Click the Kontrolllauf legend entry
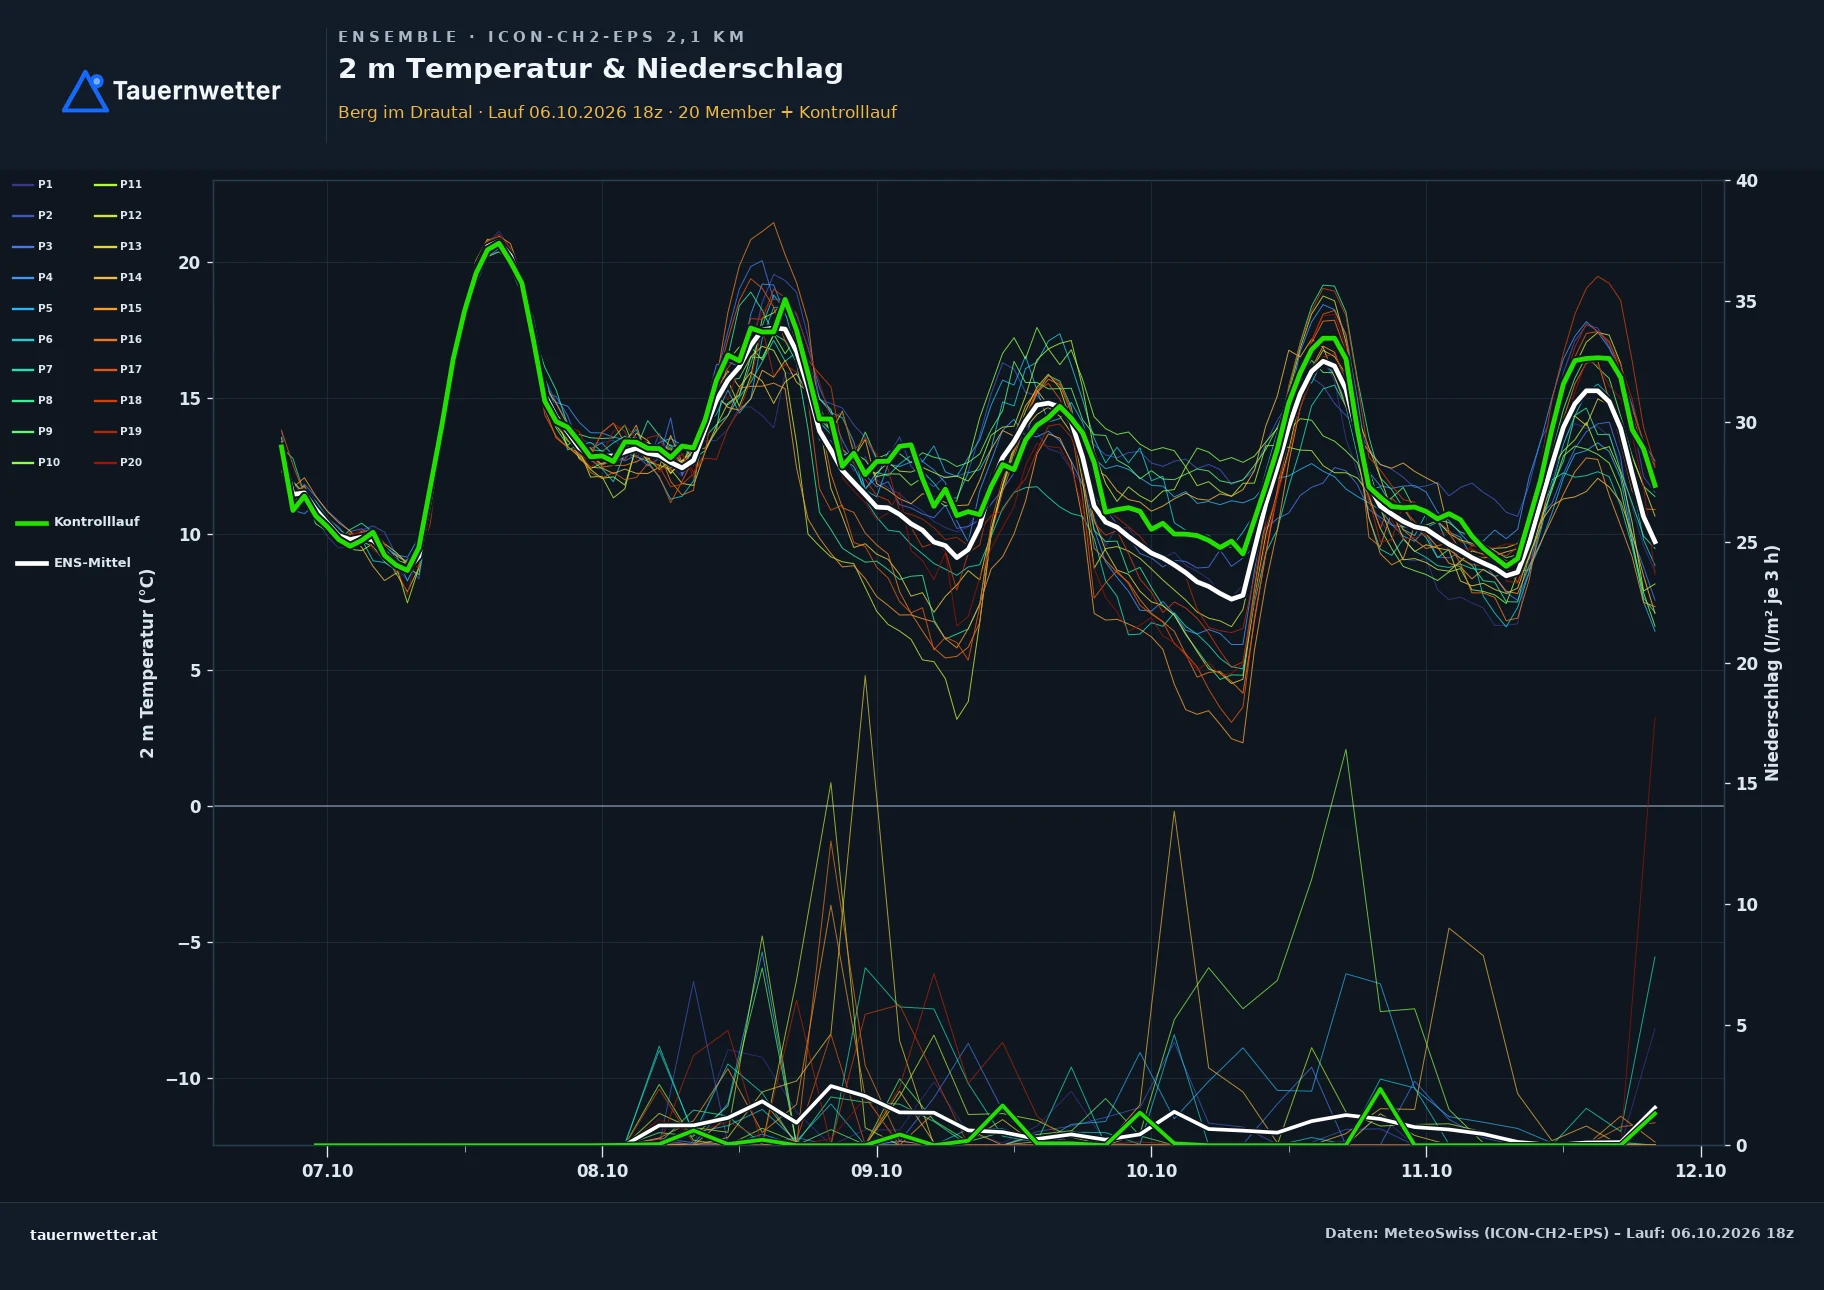1824x1290 pixels. point(78,522)
